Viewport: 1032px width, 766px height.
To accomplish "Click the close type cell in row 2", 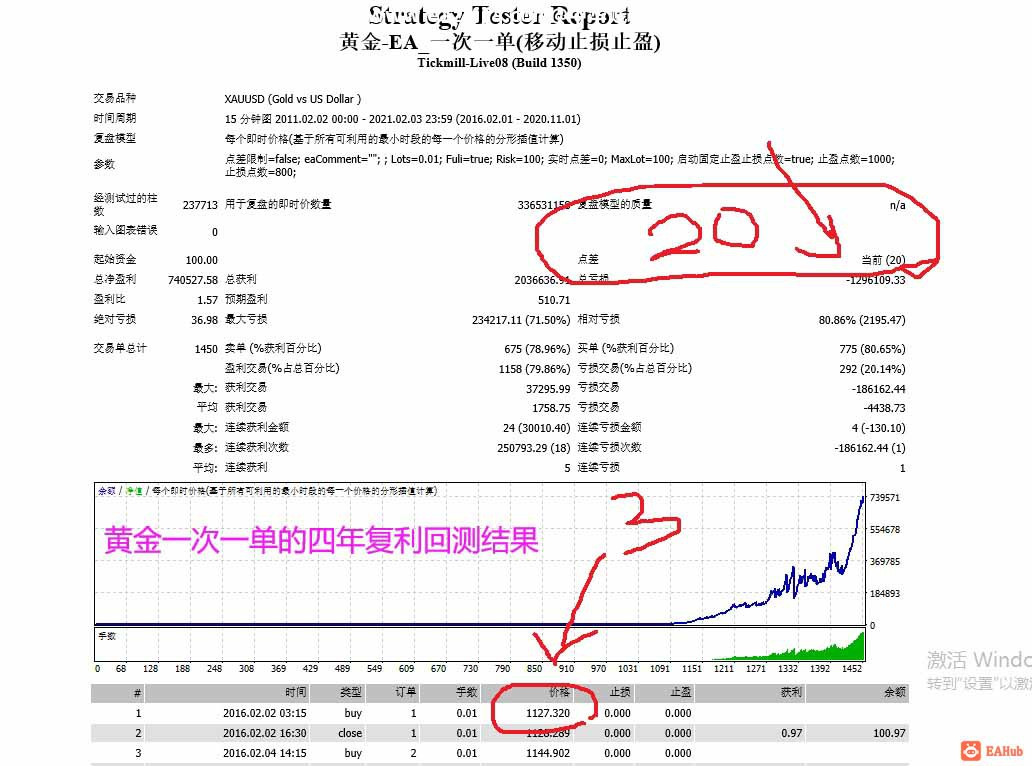I will click(350, 733).
